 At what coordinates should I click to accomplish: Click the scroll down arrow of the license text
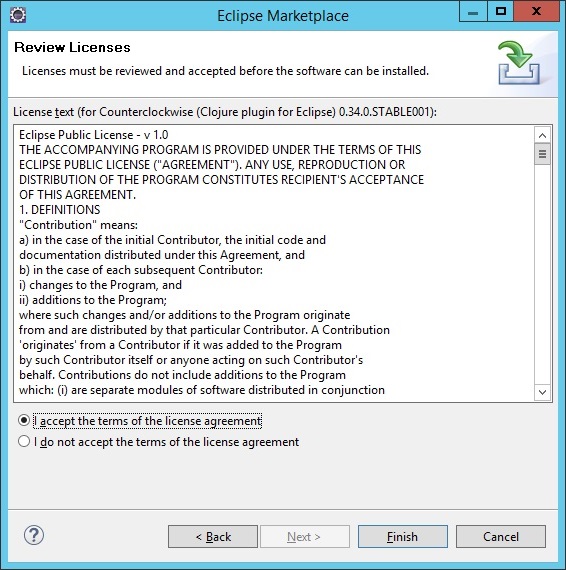[x=542, y=392]
